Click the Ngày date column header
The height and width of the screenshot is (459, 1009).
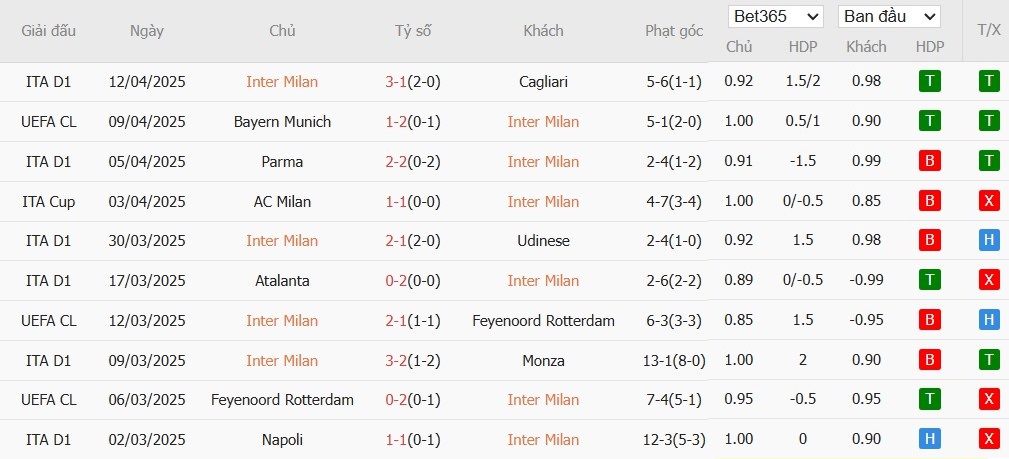(x=147, y=31)
